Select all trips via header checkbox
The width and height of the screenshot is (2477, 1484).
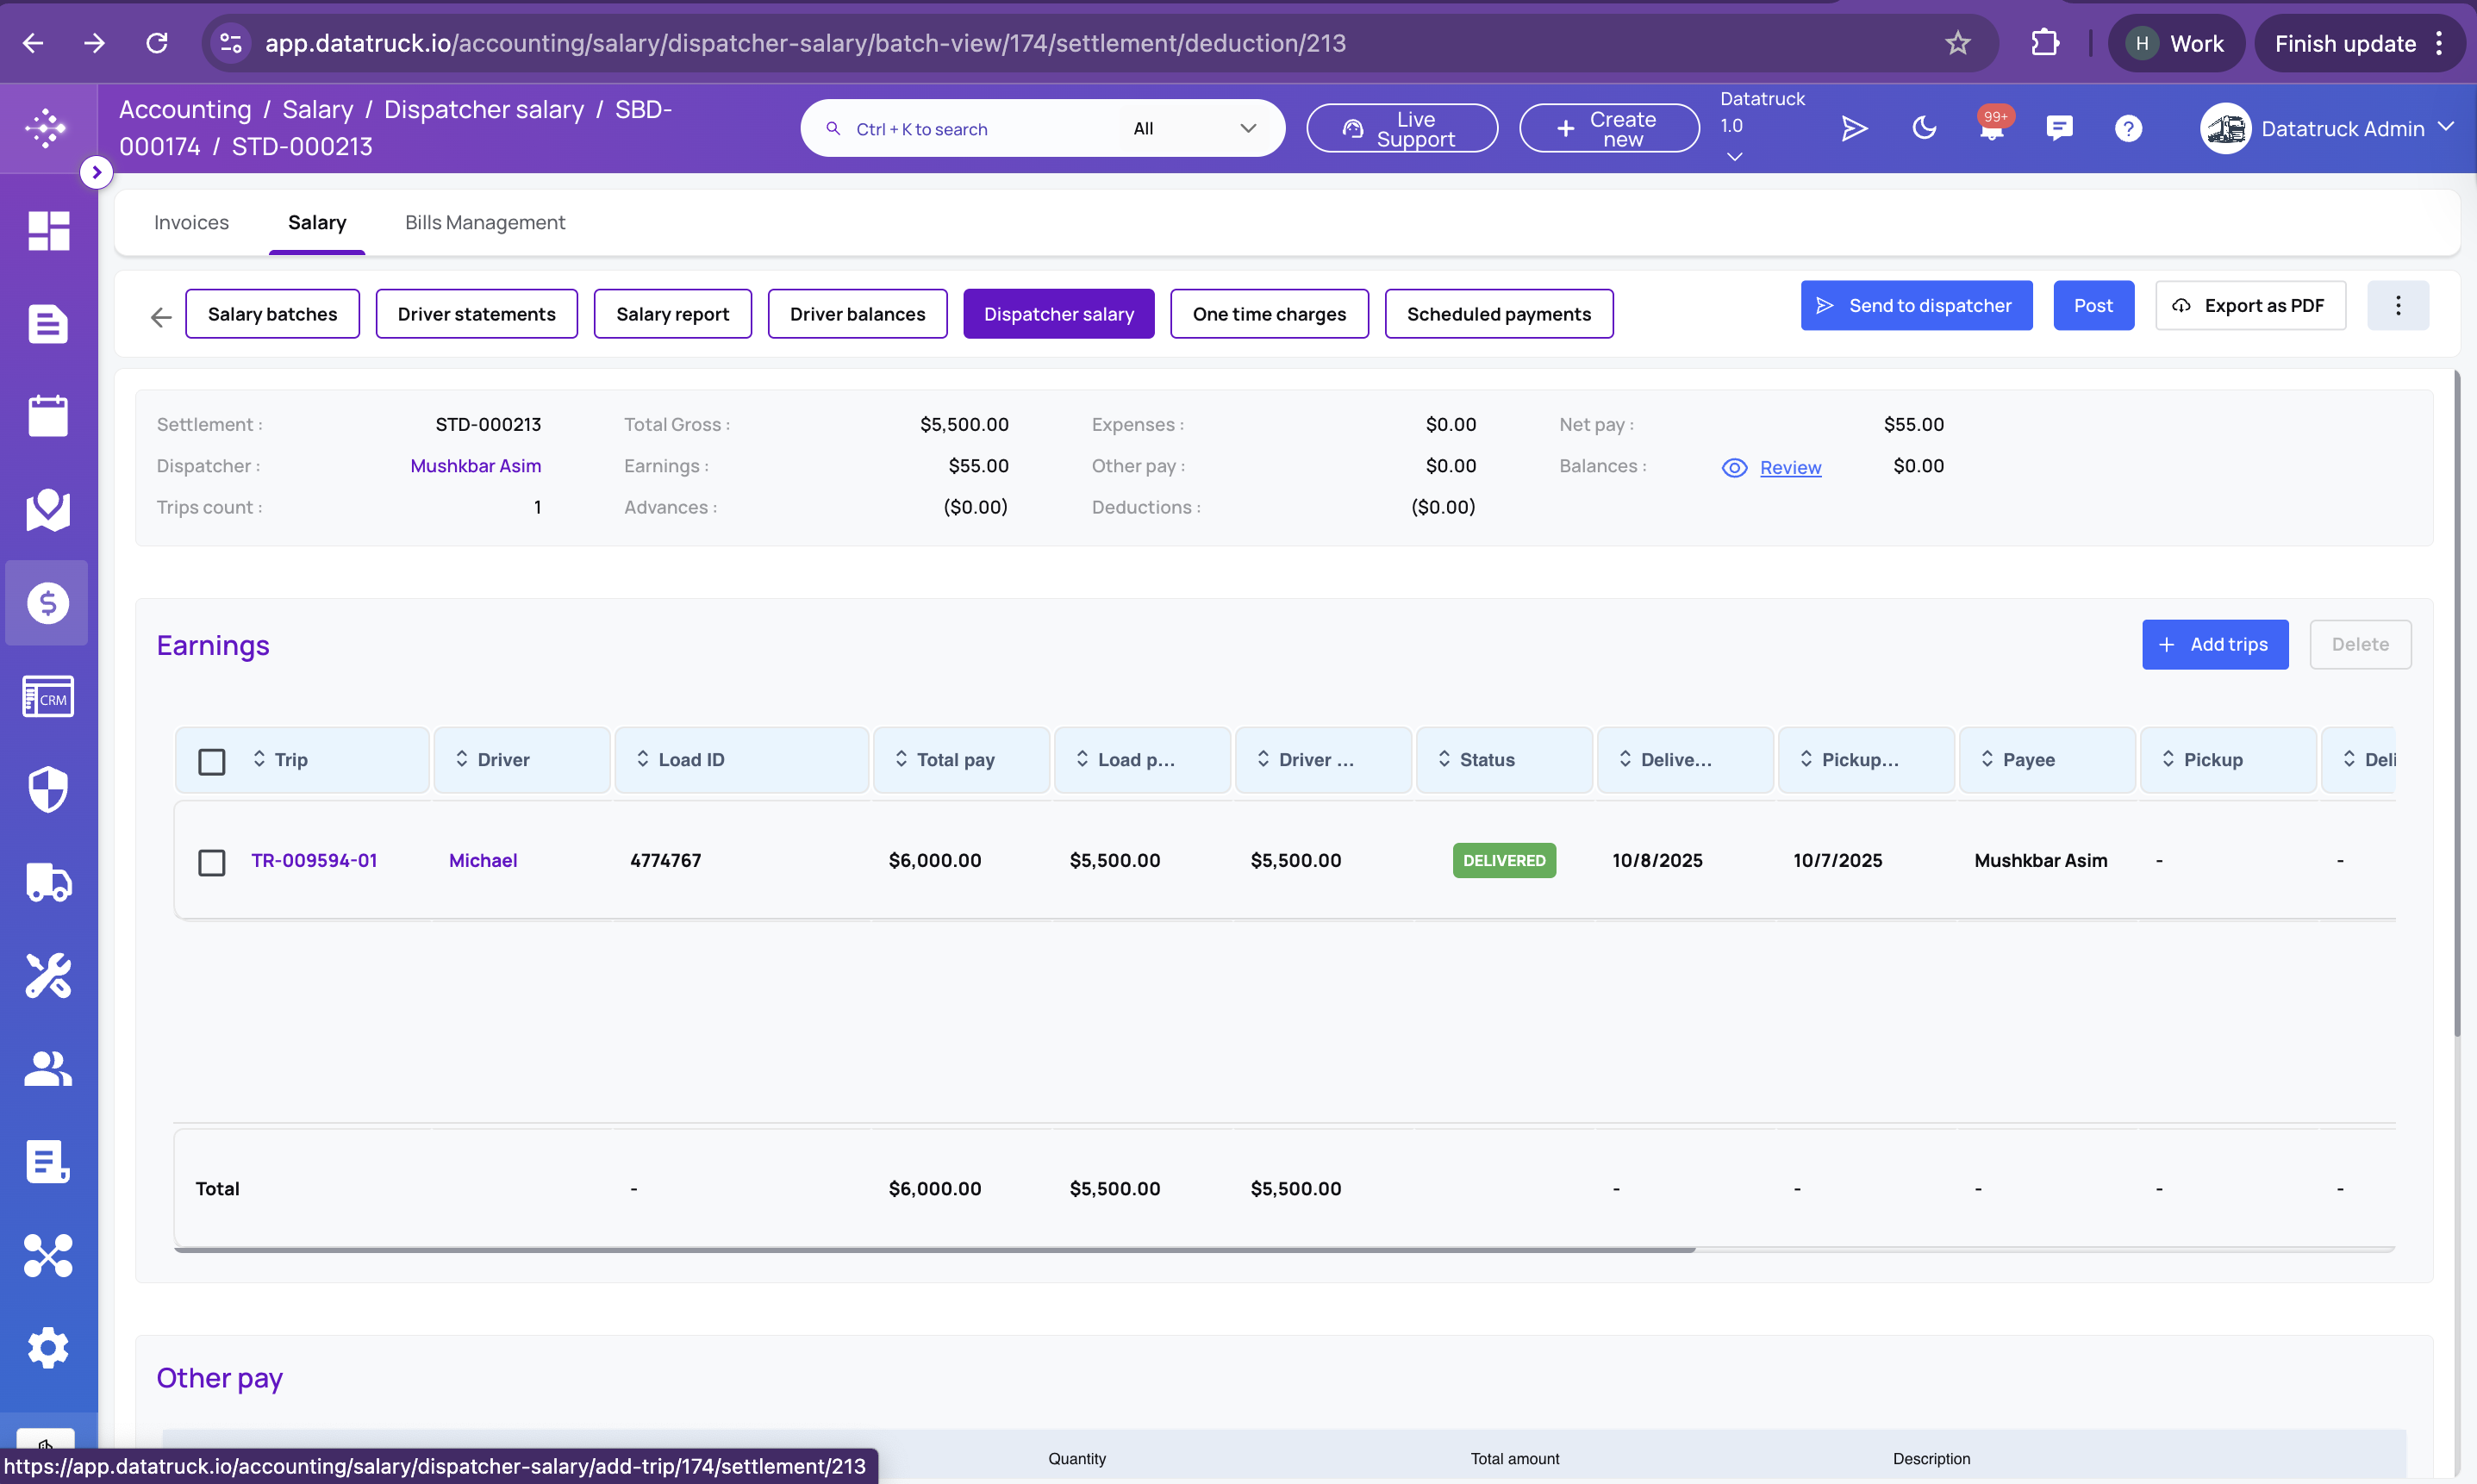click(x=212, y=761)
